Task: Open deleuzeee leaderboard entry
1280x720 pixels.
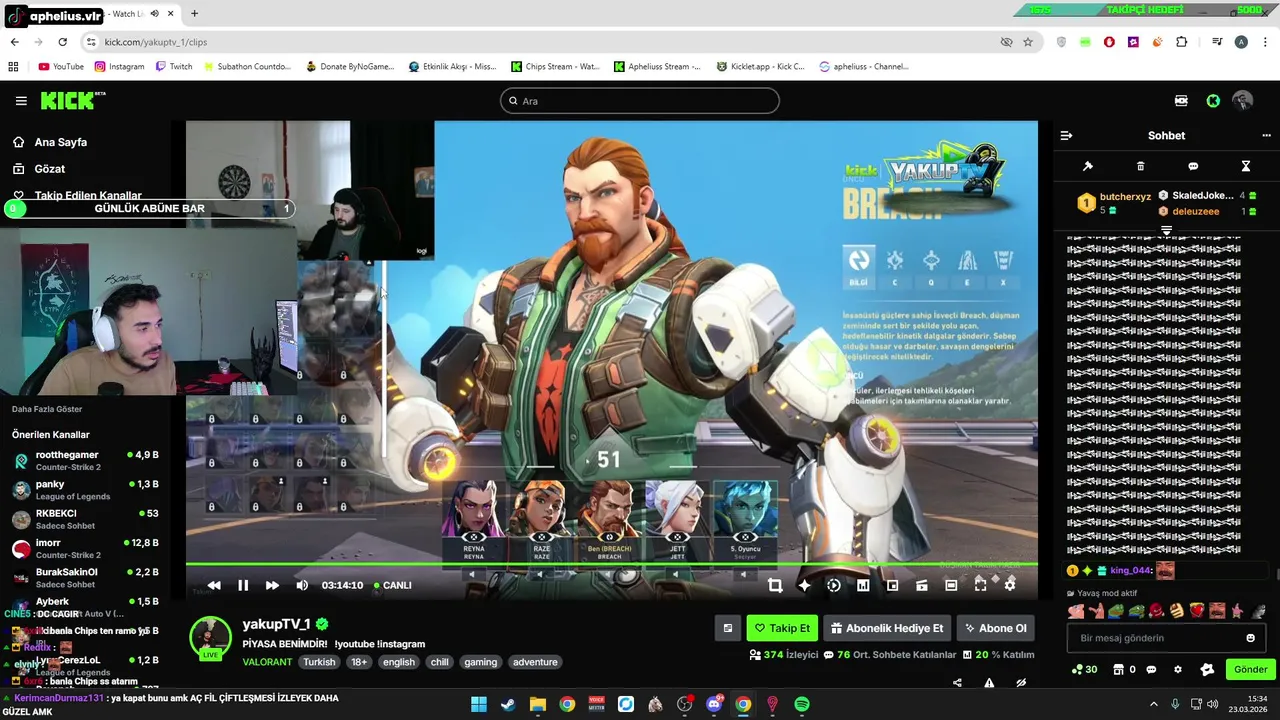Action: (1207, 211)
